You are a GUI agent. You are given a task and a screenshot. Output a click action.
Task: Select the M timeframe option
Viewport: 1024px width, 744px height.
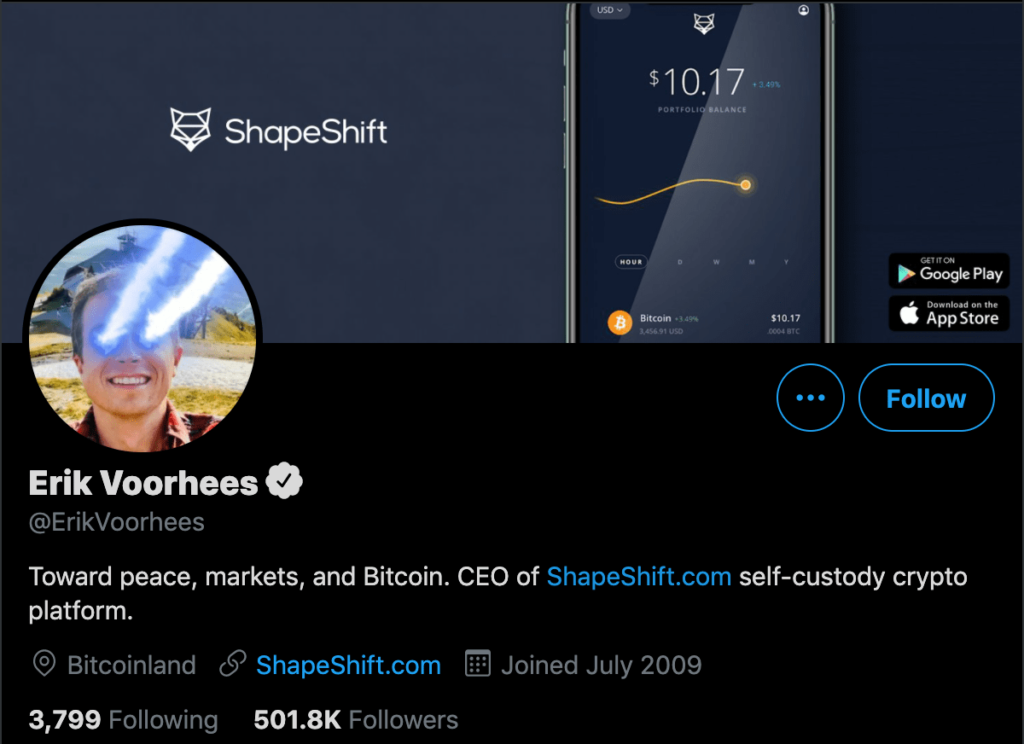click(751, 261)
